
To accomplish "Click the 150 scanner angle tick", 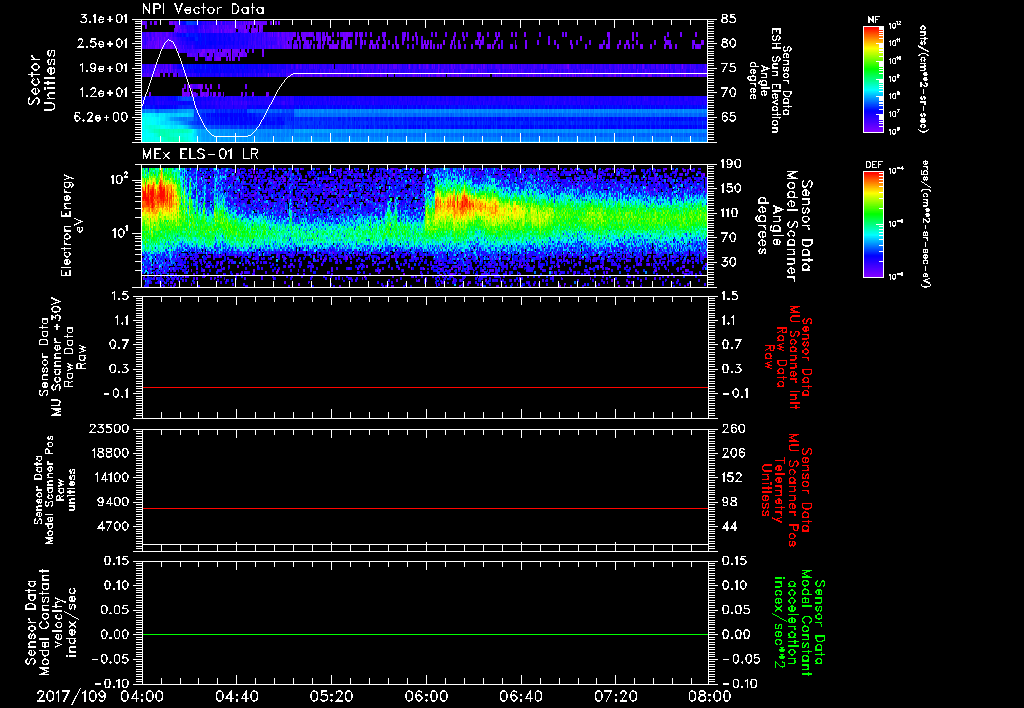I will point(731,188).
